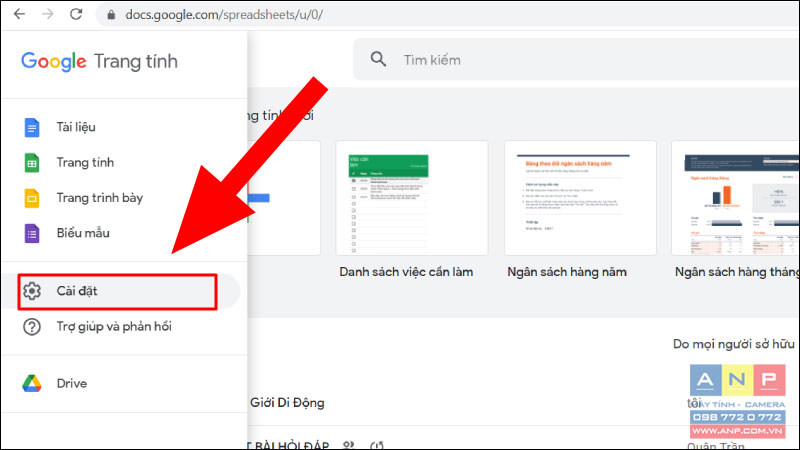
Task: Click the Tìm kiếm search field
Action: pyautogui.click(x=577, y=60)
